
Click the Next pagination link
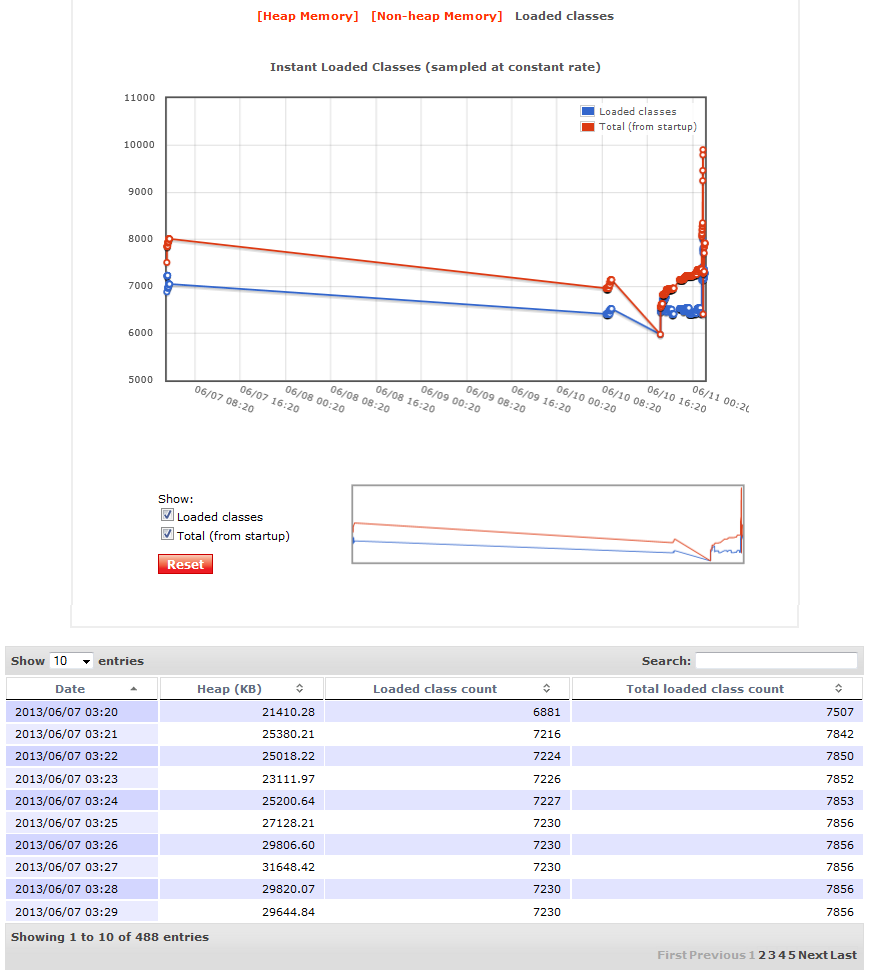point(813,955)
